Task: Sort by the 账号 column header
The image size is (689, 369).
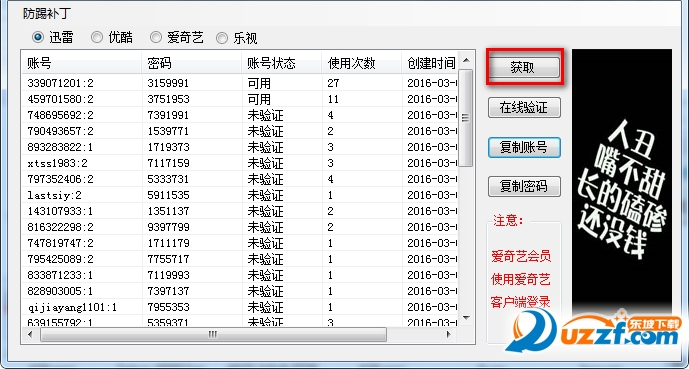Action: [x=82, y=64]
